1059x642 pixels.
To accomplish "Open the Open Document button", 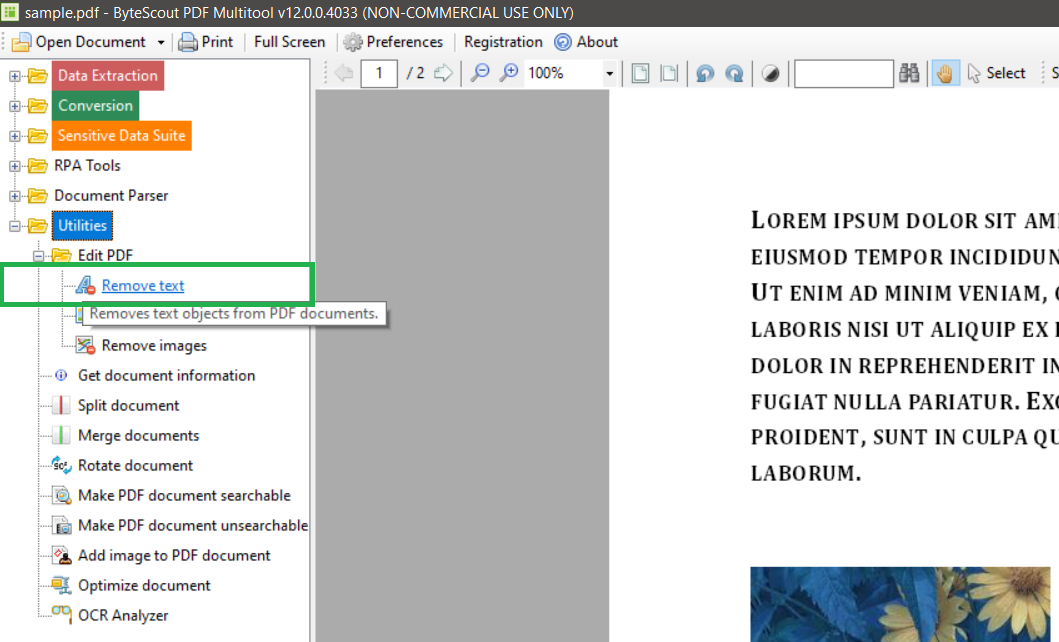I will 79,42.
